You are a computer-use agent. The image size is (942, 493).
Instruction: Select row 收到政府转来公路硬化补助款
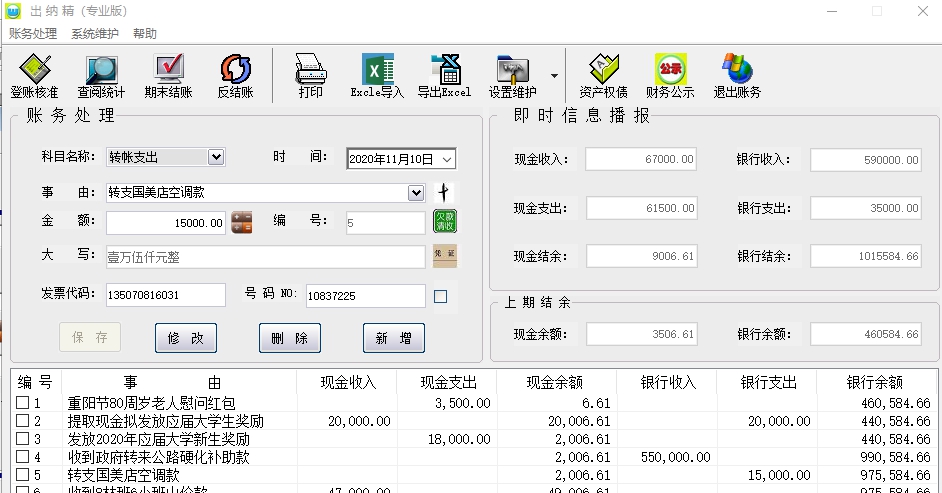pos(473,456)
